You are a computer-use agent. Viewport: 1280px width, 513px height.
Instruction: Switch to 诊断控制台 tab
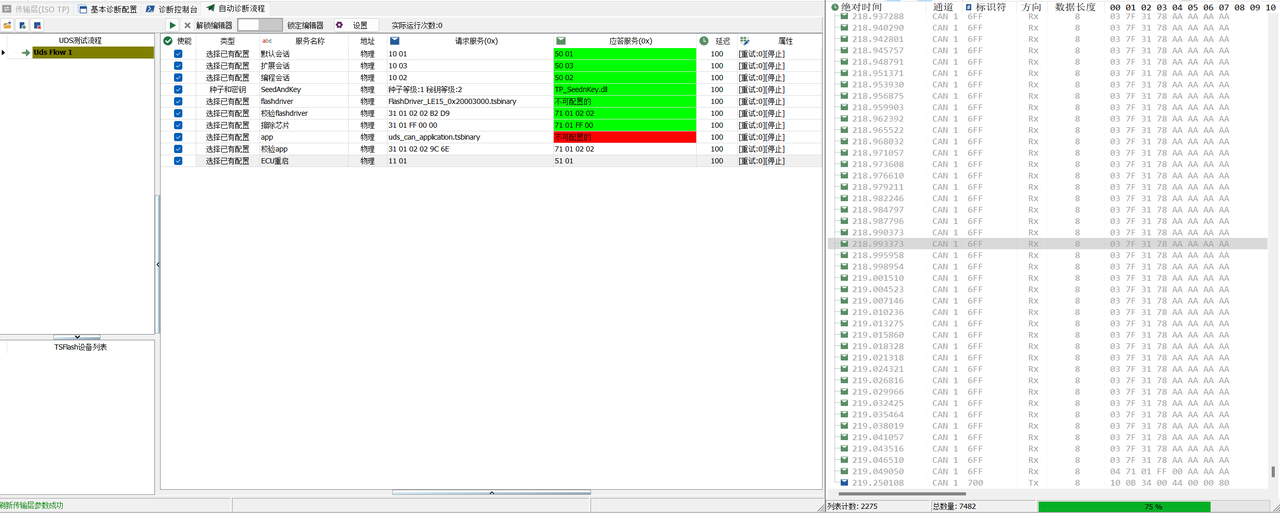[171, 9]
